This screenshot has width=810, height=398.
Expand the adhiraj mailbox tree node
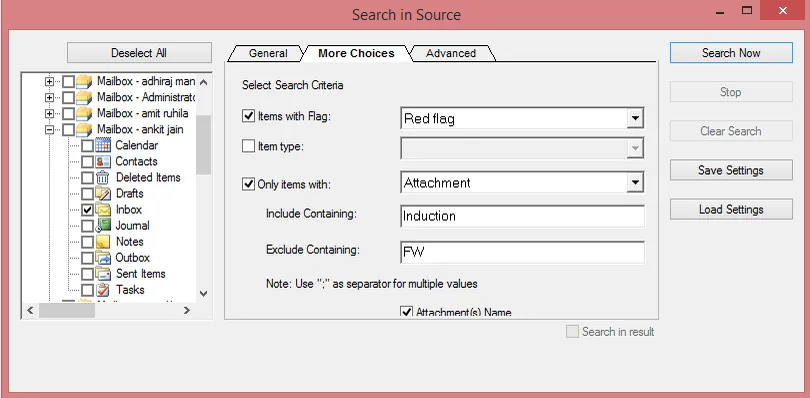point(50,82)
